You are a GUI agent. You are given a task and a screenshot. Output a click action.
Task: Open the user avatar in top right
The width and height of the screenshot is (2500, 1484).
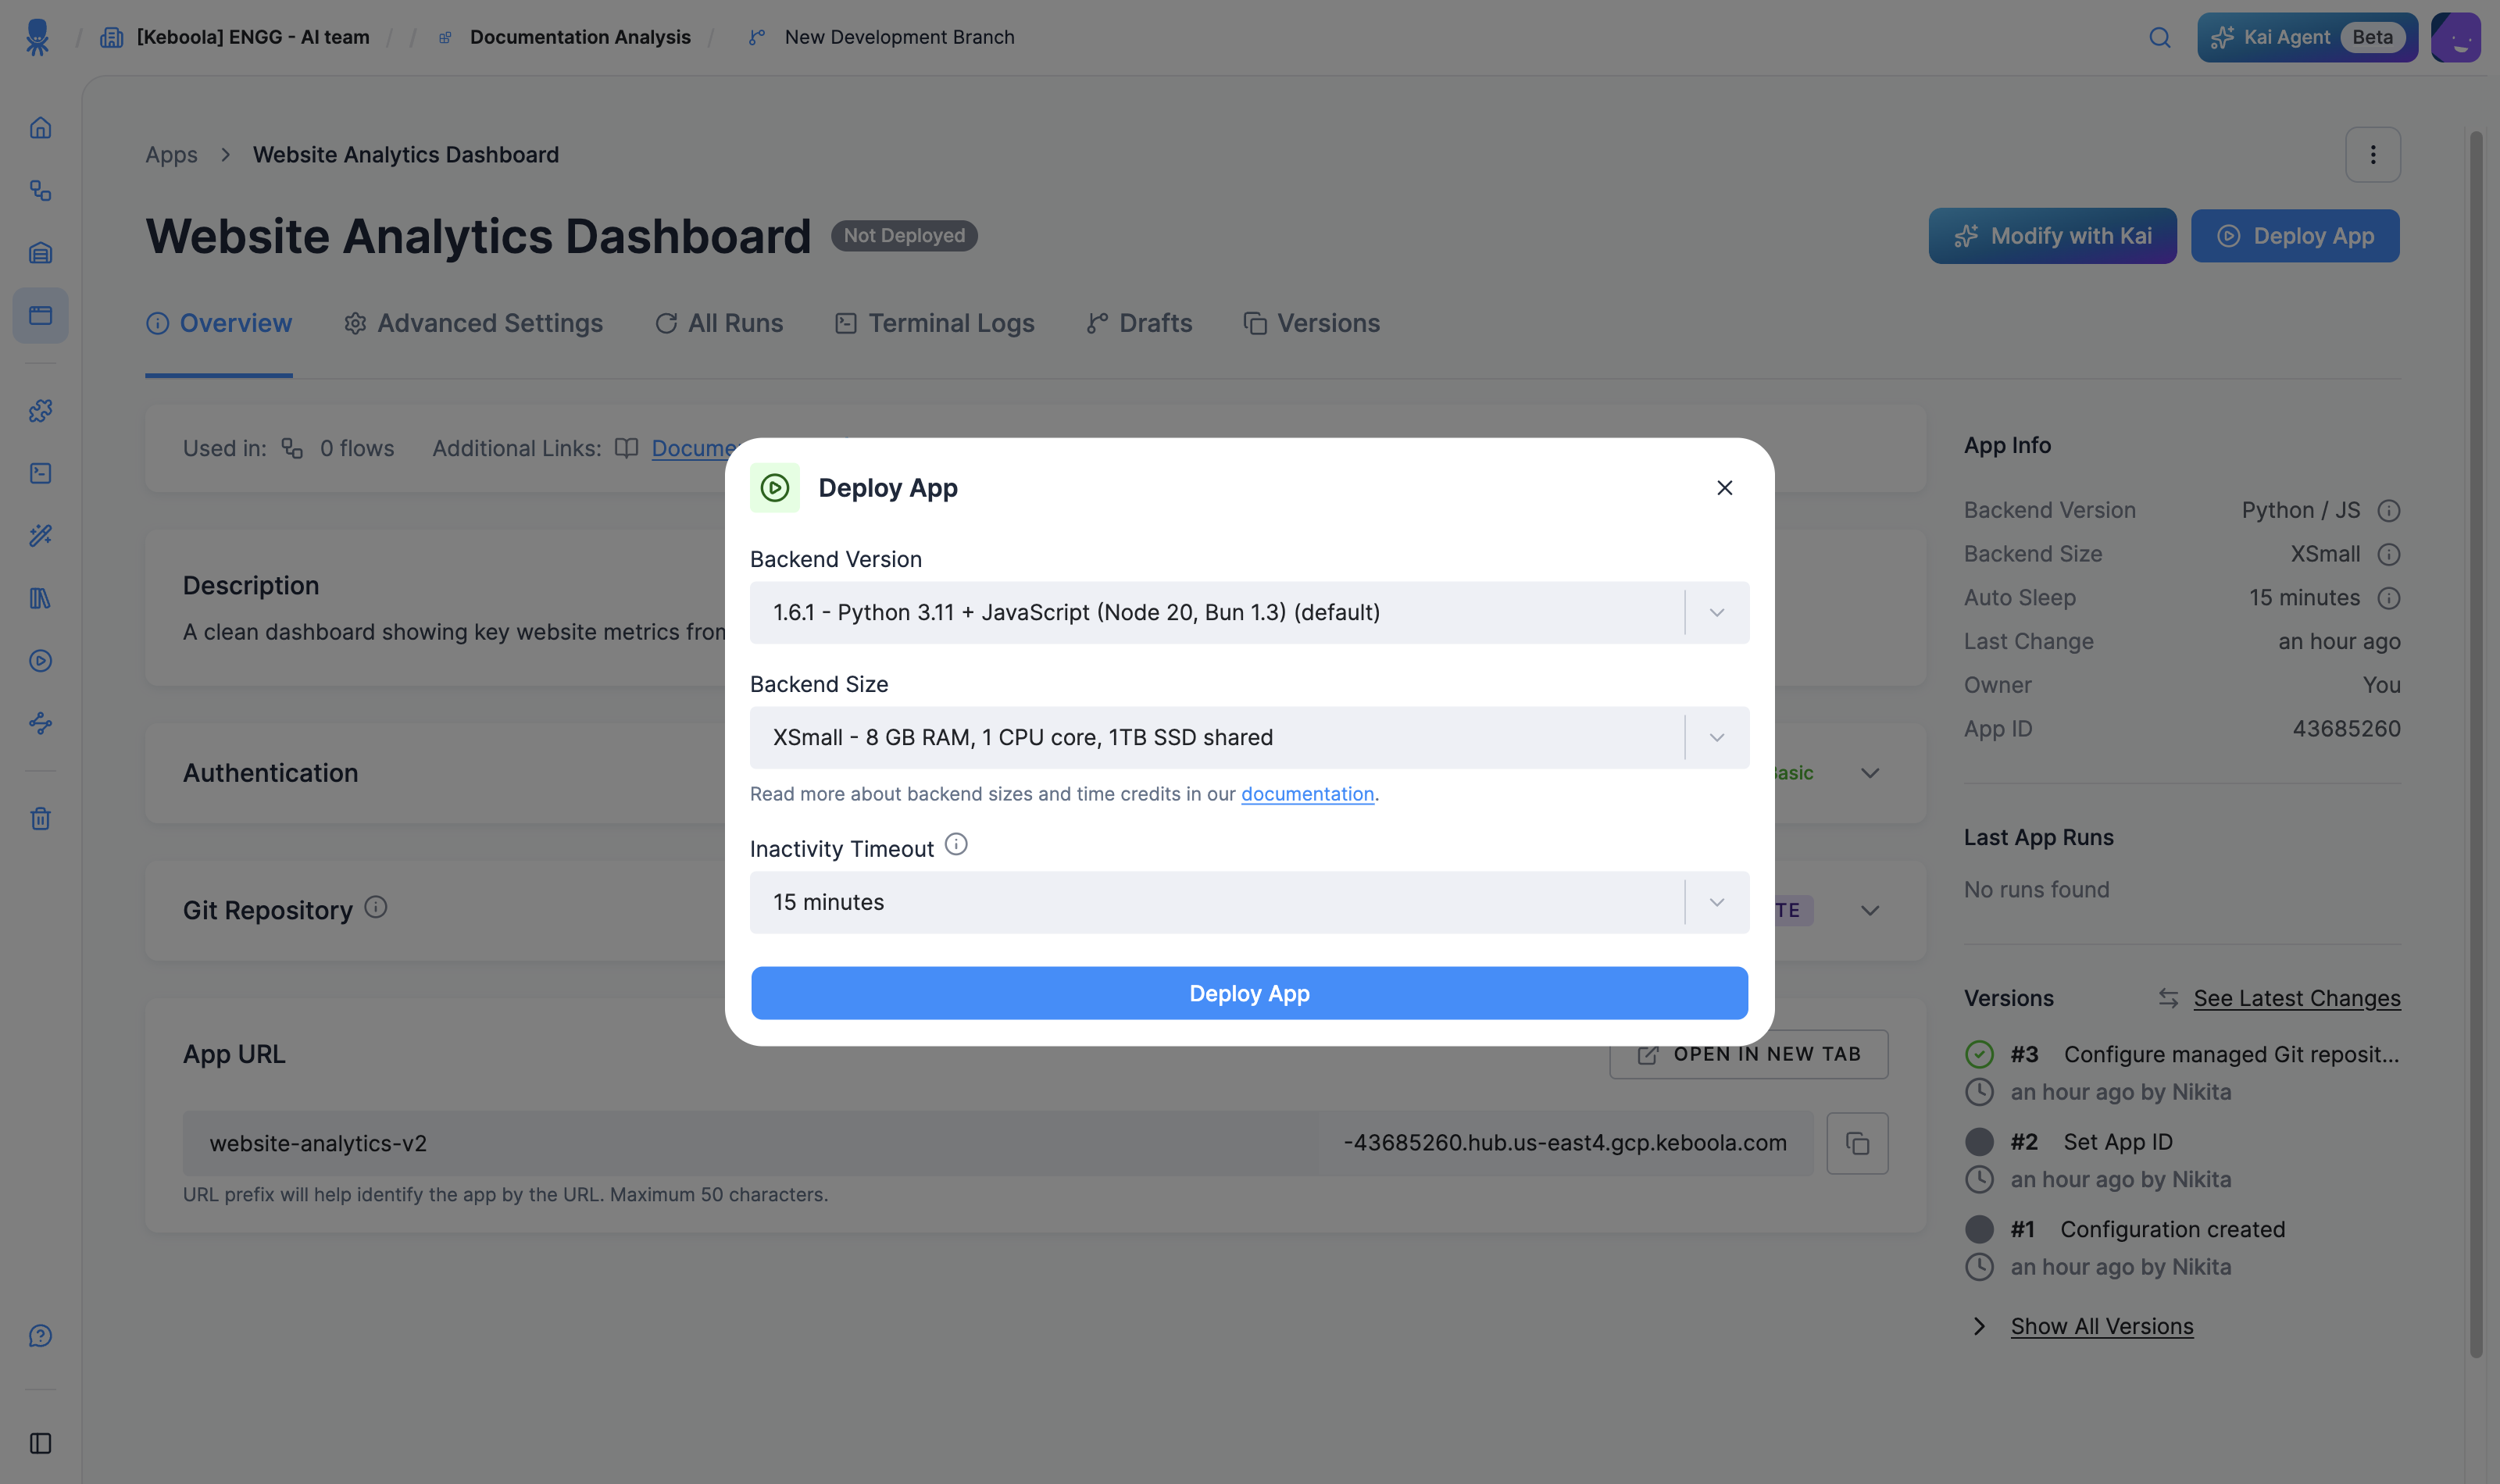[x=2456, y=37]
